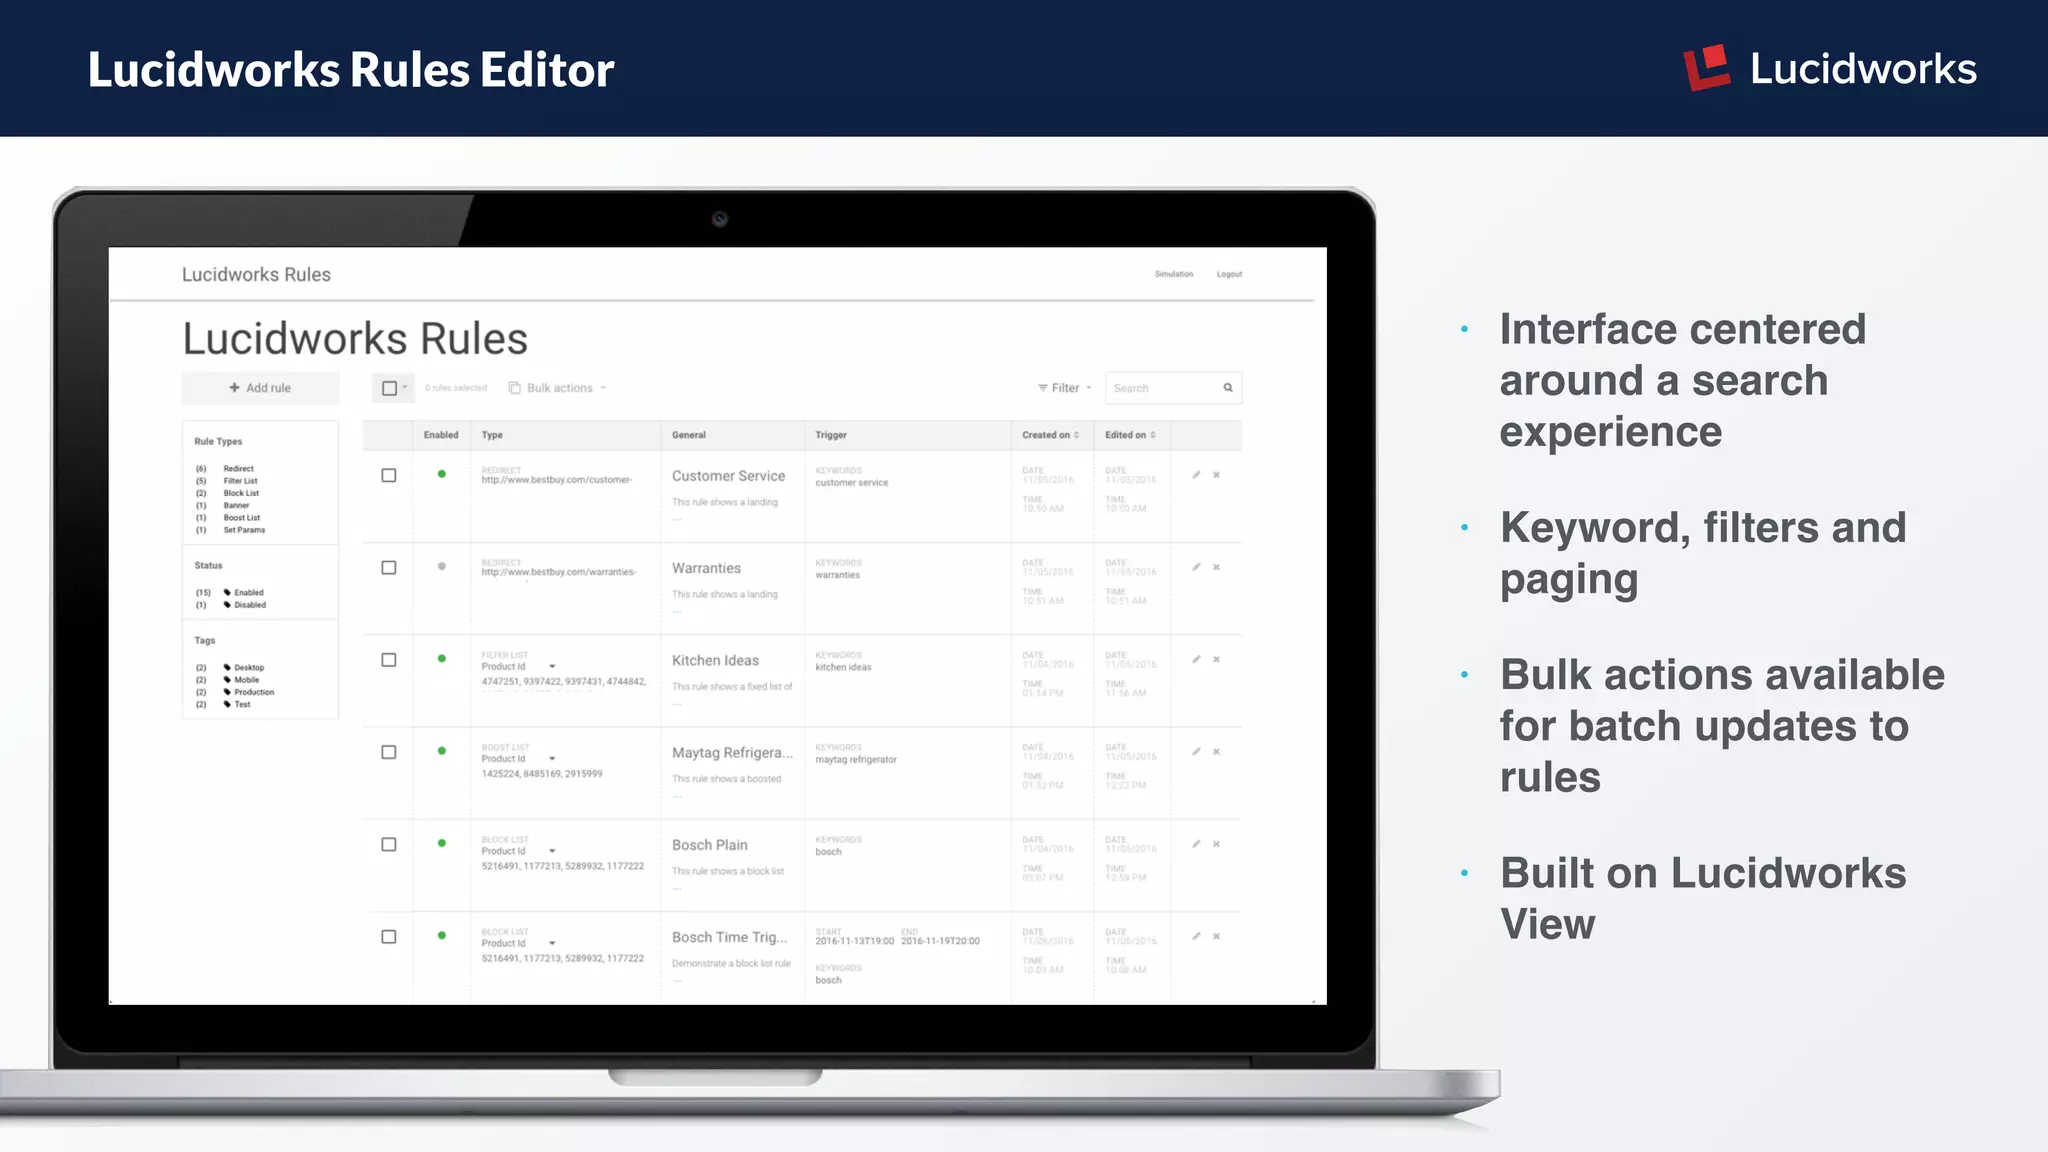Toggle enabled dot for Customer Service rule
The width and height of the screenshot is (2048, 1152).
(x=442, y=474)
